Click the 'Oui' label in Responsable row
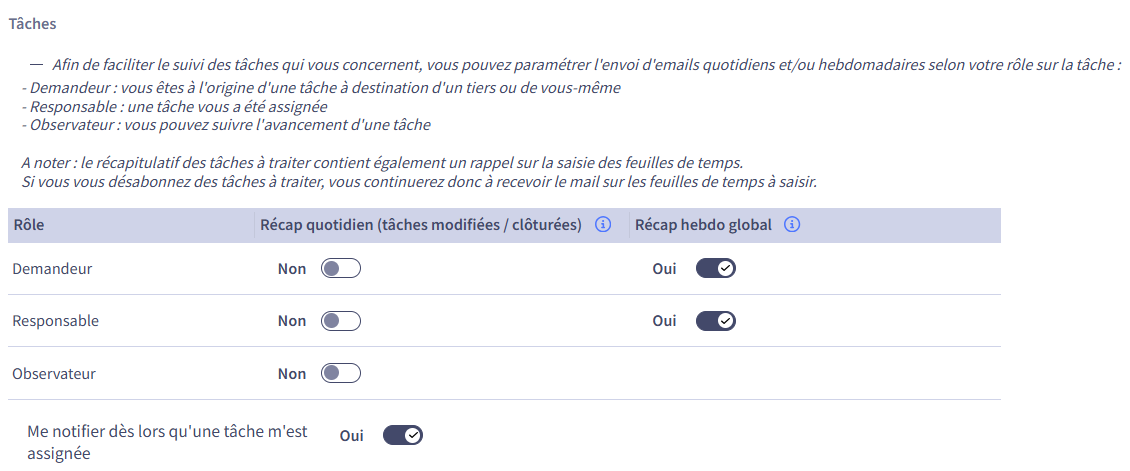1130x471 pixels. [x=664, y=320]
